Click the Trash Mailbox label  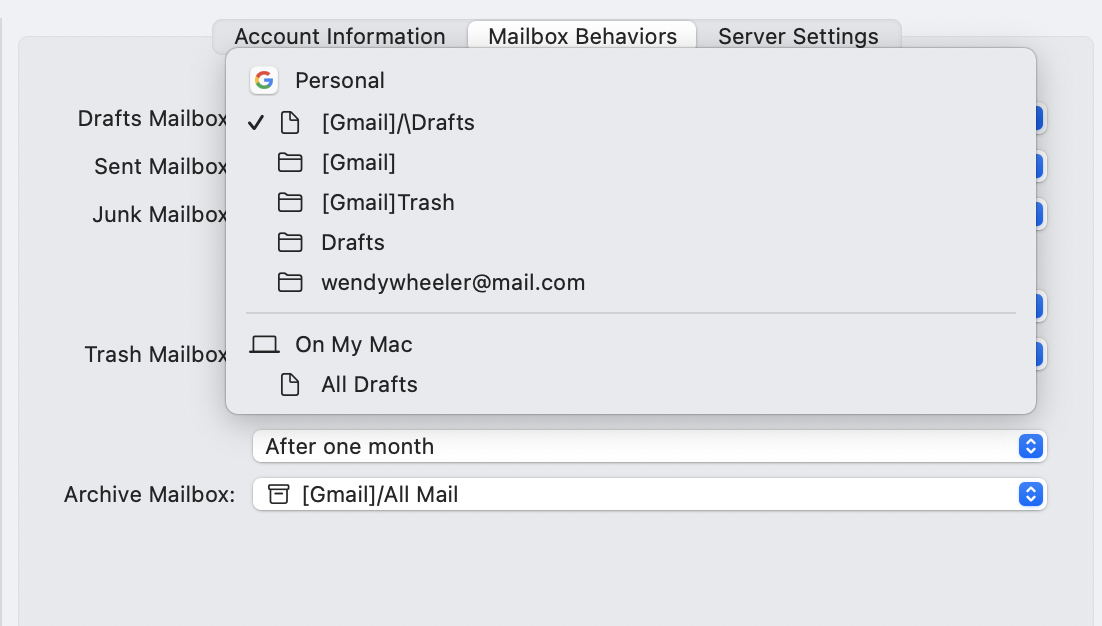tap(155, 354)
